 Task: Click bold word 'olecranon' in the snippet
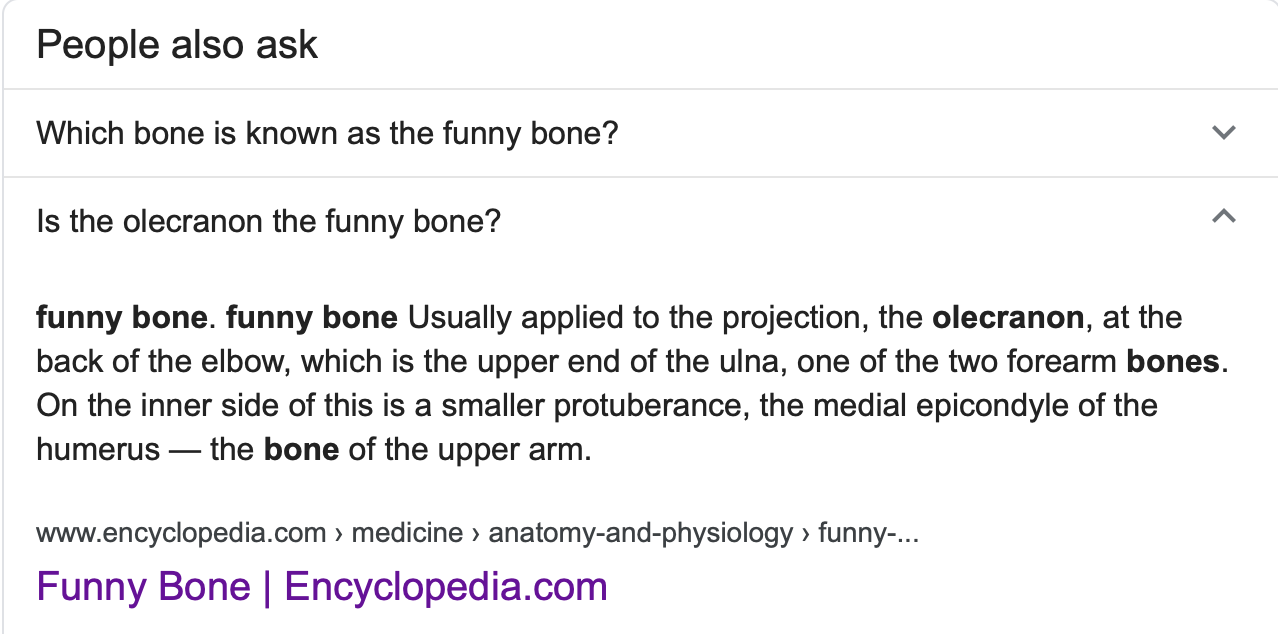click(x=1007, y=318)
